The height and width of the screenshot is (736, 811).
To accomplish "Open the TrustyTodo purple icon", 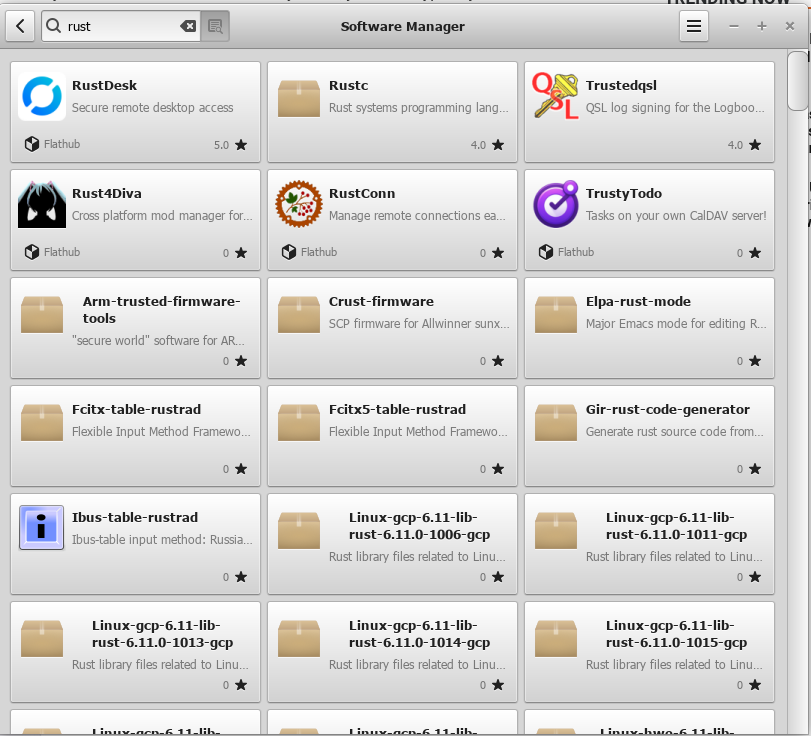I will (555, 204).
